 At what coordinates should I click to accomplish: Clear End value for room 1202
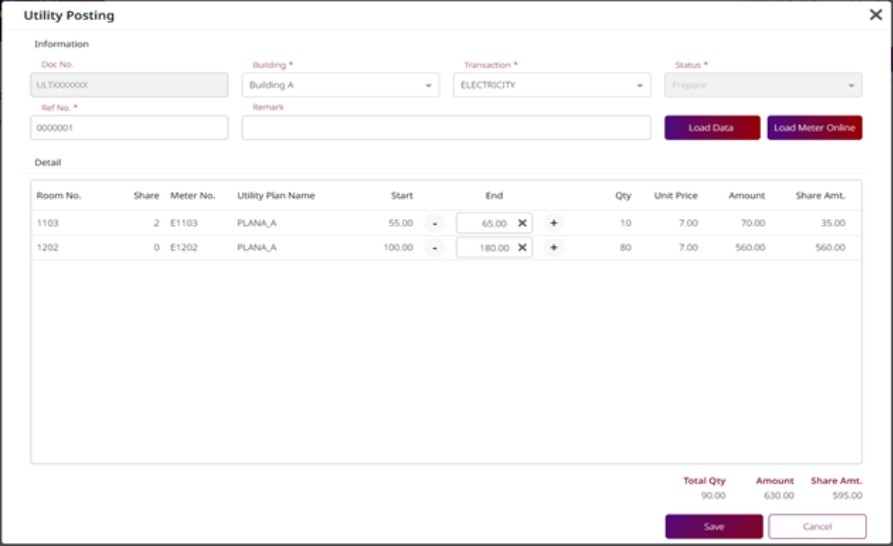pos(522,248)
